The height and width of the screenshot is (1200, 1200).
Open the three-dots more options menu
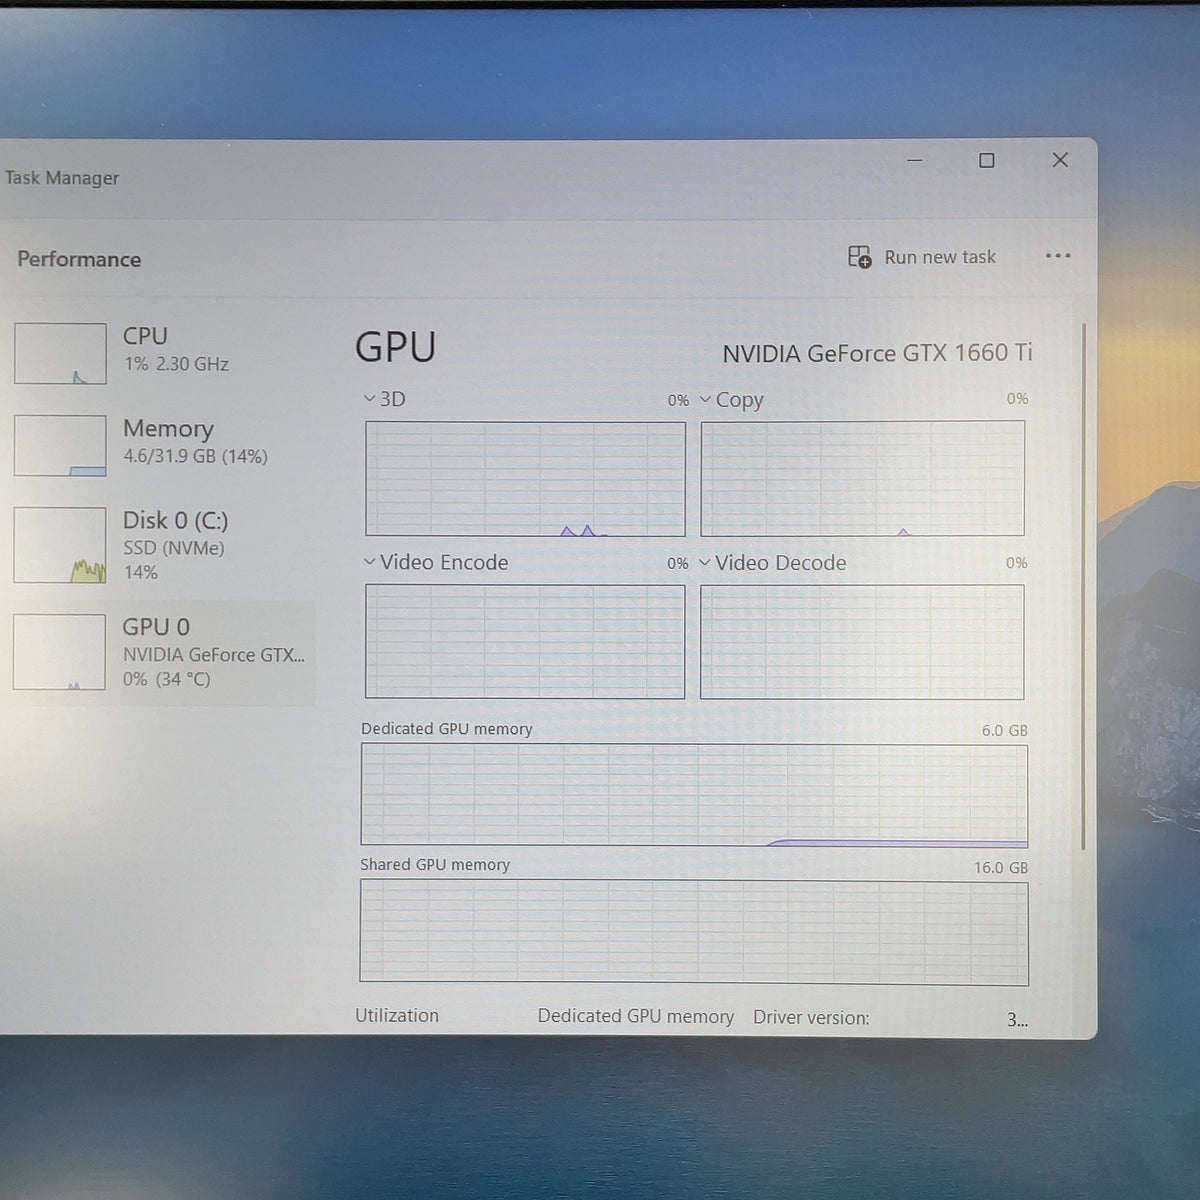[1058, 256]
